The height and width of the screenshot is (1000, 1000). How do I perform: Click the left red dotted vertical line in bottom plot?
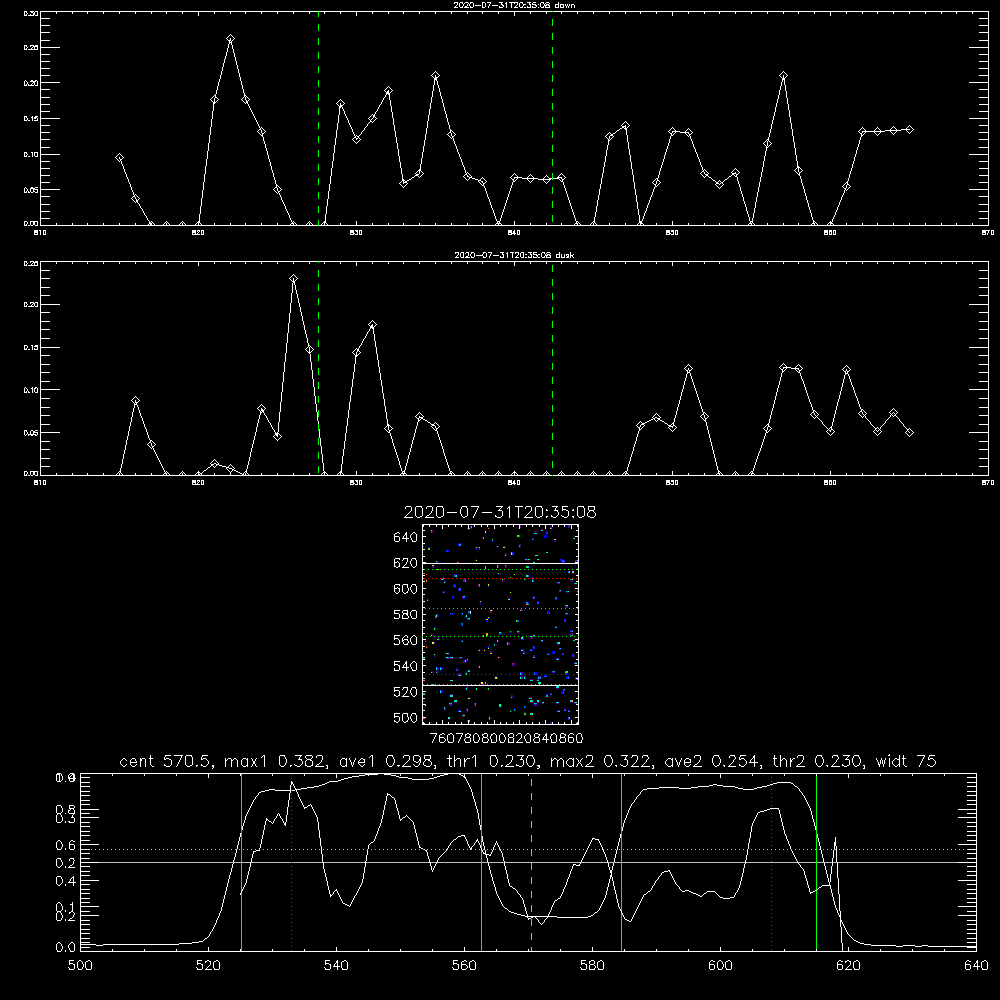[x=291, y=862]
